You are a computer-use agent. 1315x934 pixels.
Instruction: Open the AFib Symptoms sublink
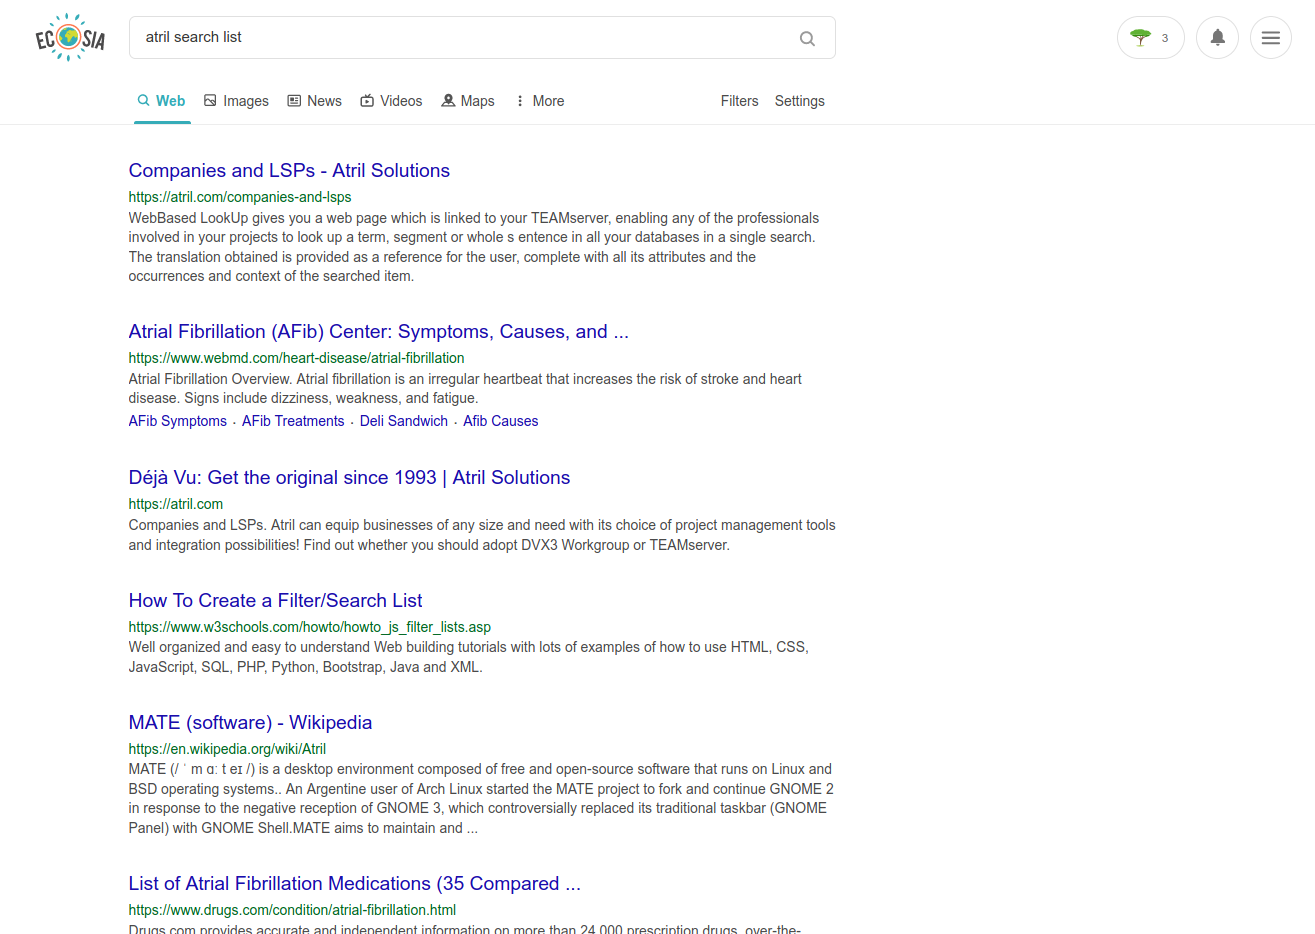coord(178,421)
